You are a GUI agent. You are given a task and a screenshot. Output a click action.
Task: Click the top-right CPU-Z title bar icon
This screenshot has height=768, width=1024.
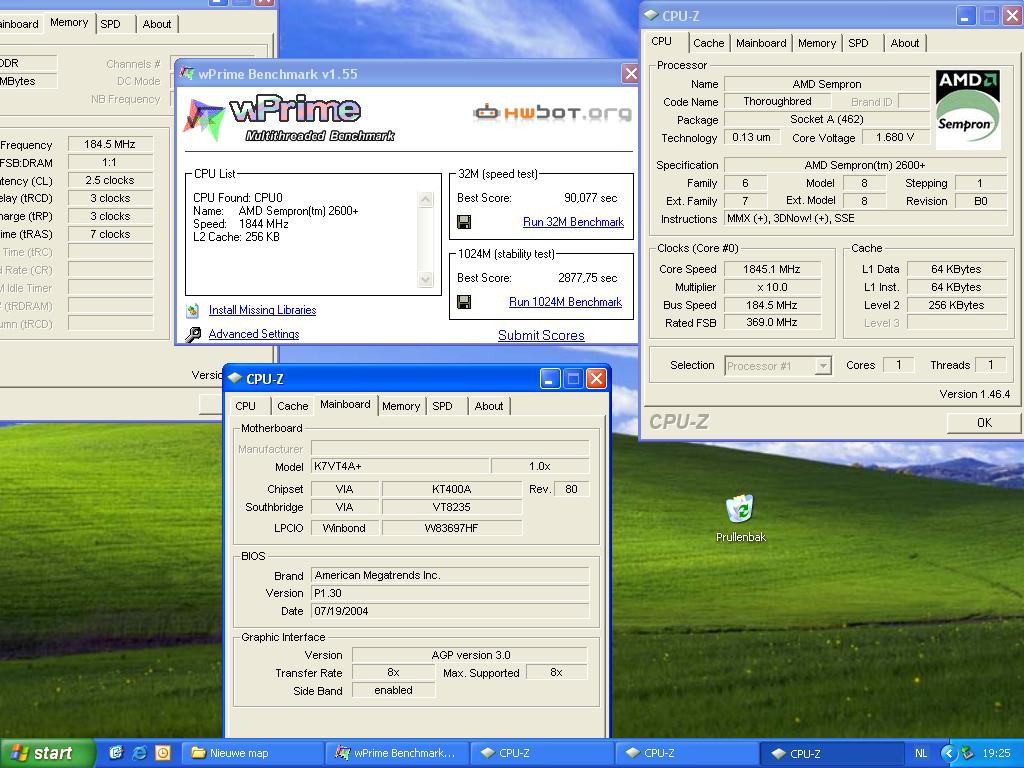650,15
